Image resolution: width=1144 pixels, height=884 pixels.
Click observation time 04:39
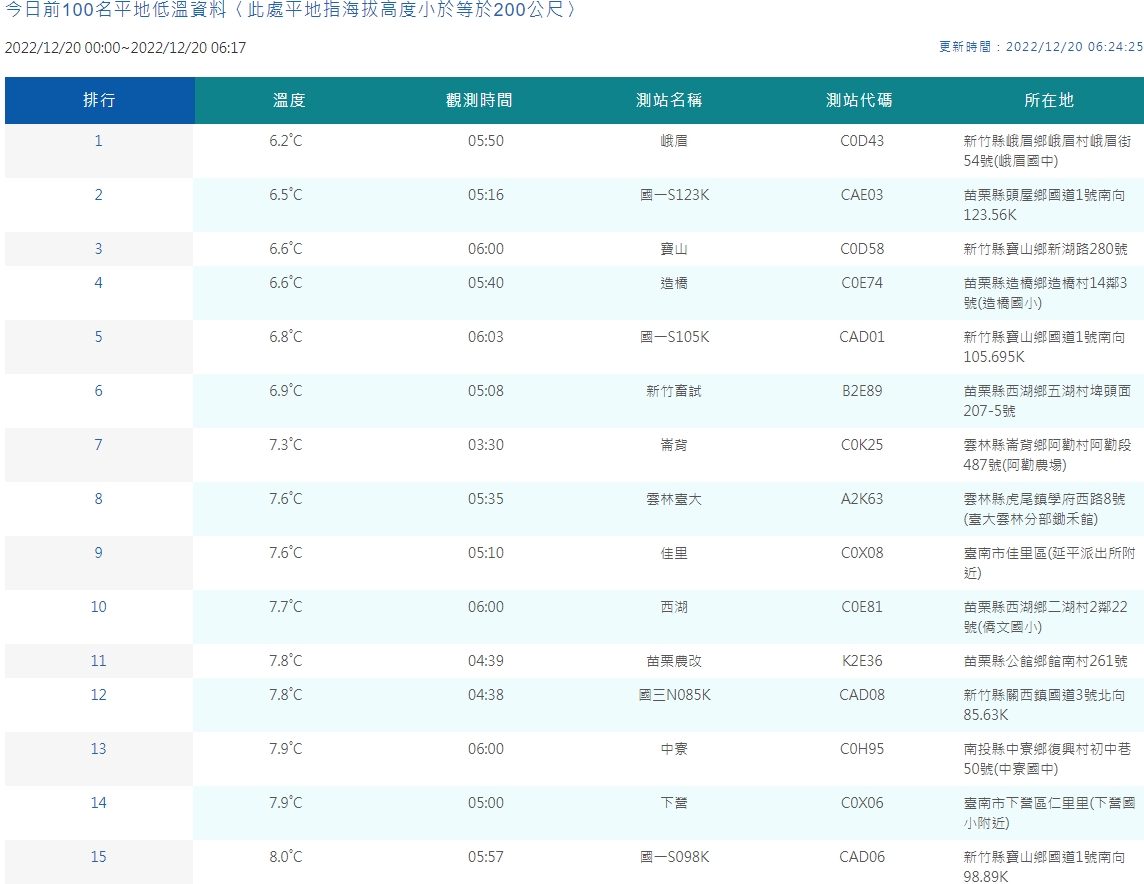click(485, 661)
